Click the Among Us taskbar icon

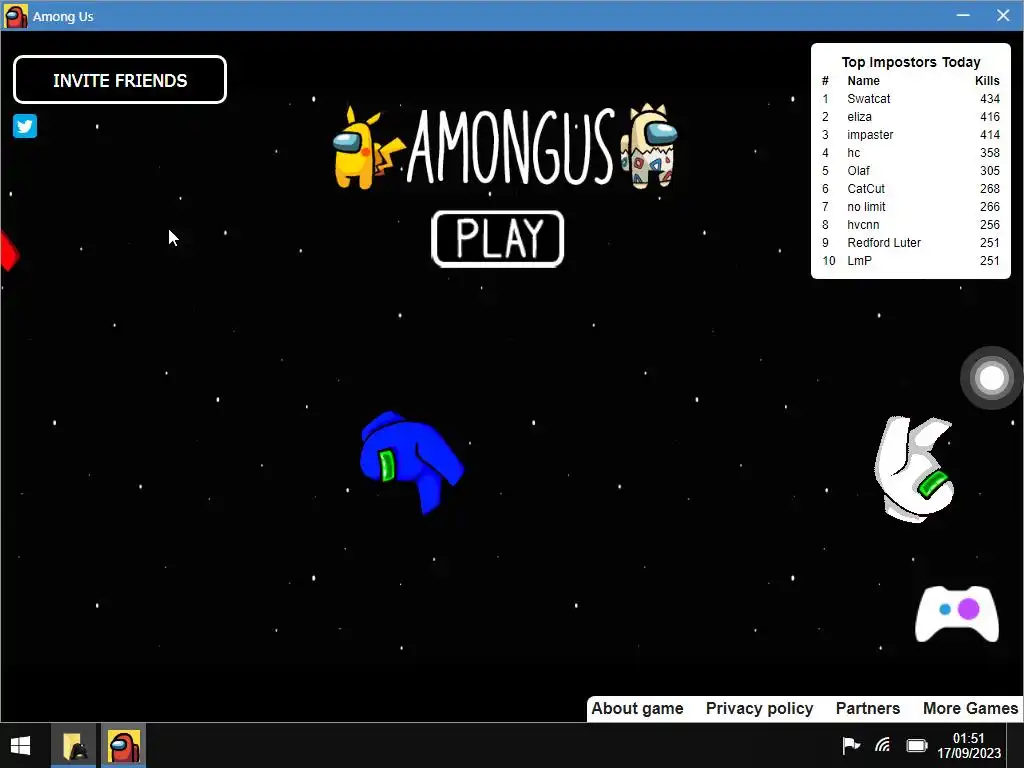coord(123,745)
